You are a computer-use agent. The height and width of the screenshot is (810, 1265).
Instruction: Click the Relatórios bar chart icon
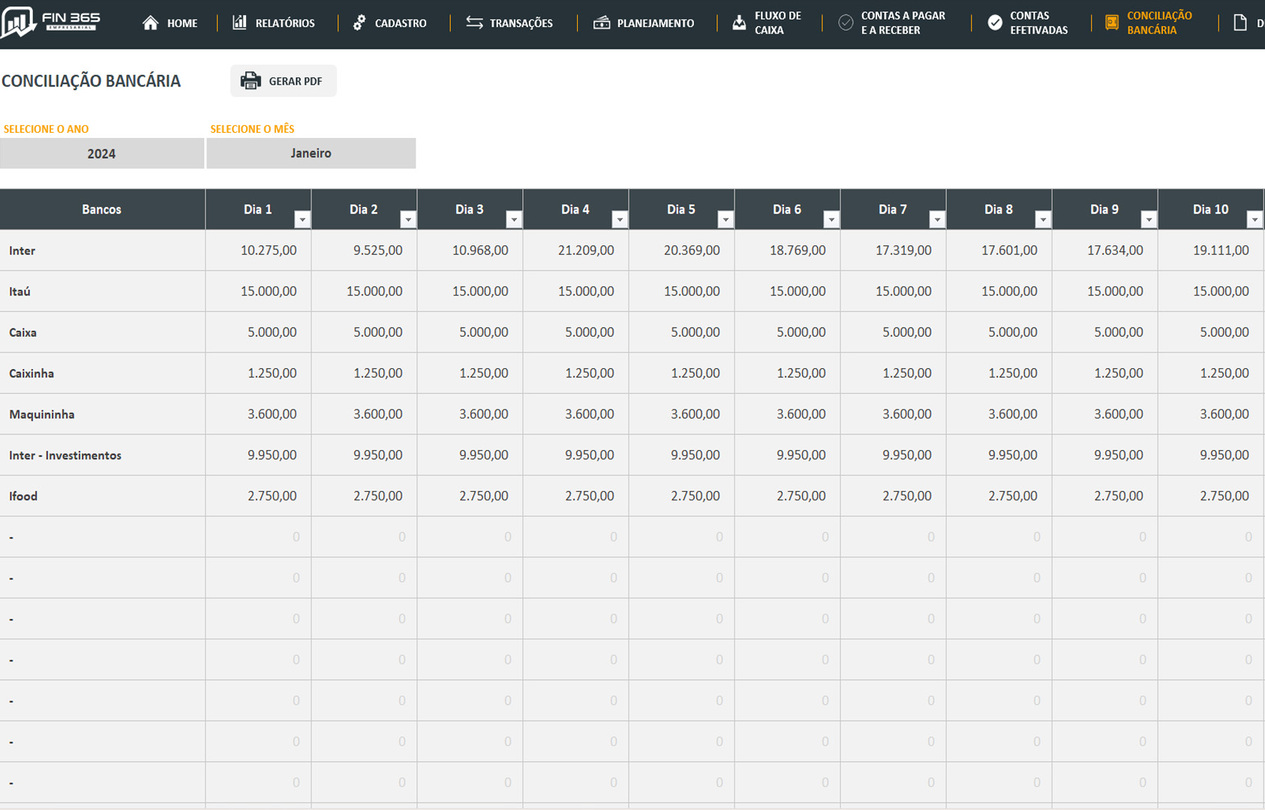(x=240, y=22)
